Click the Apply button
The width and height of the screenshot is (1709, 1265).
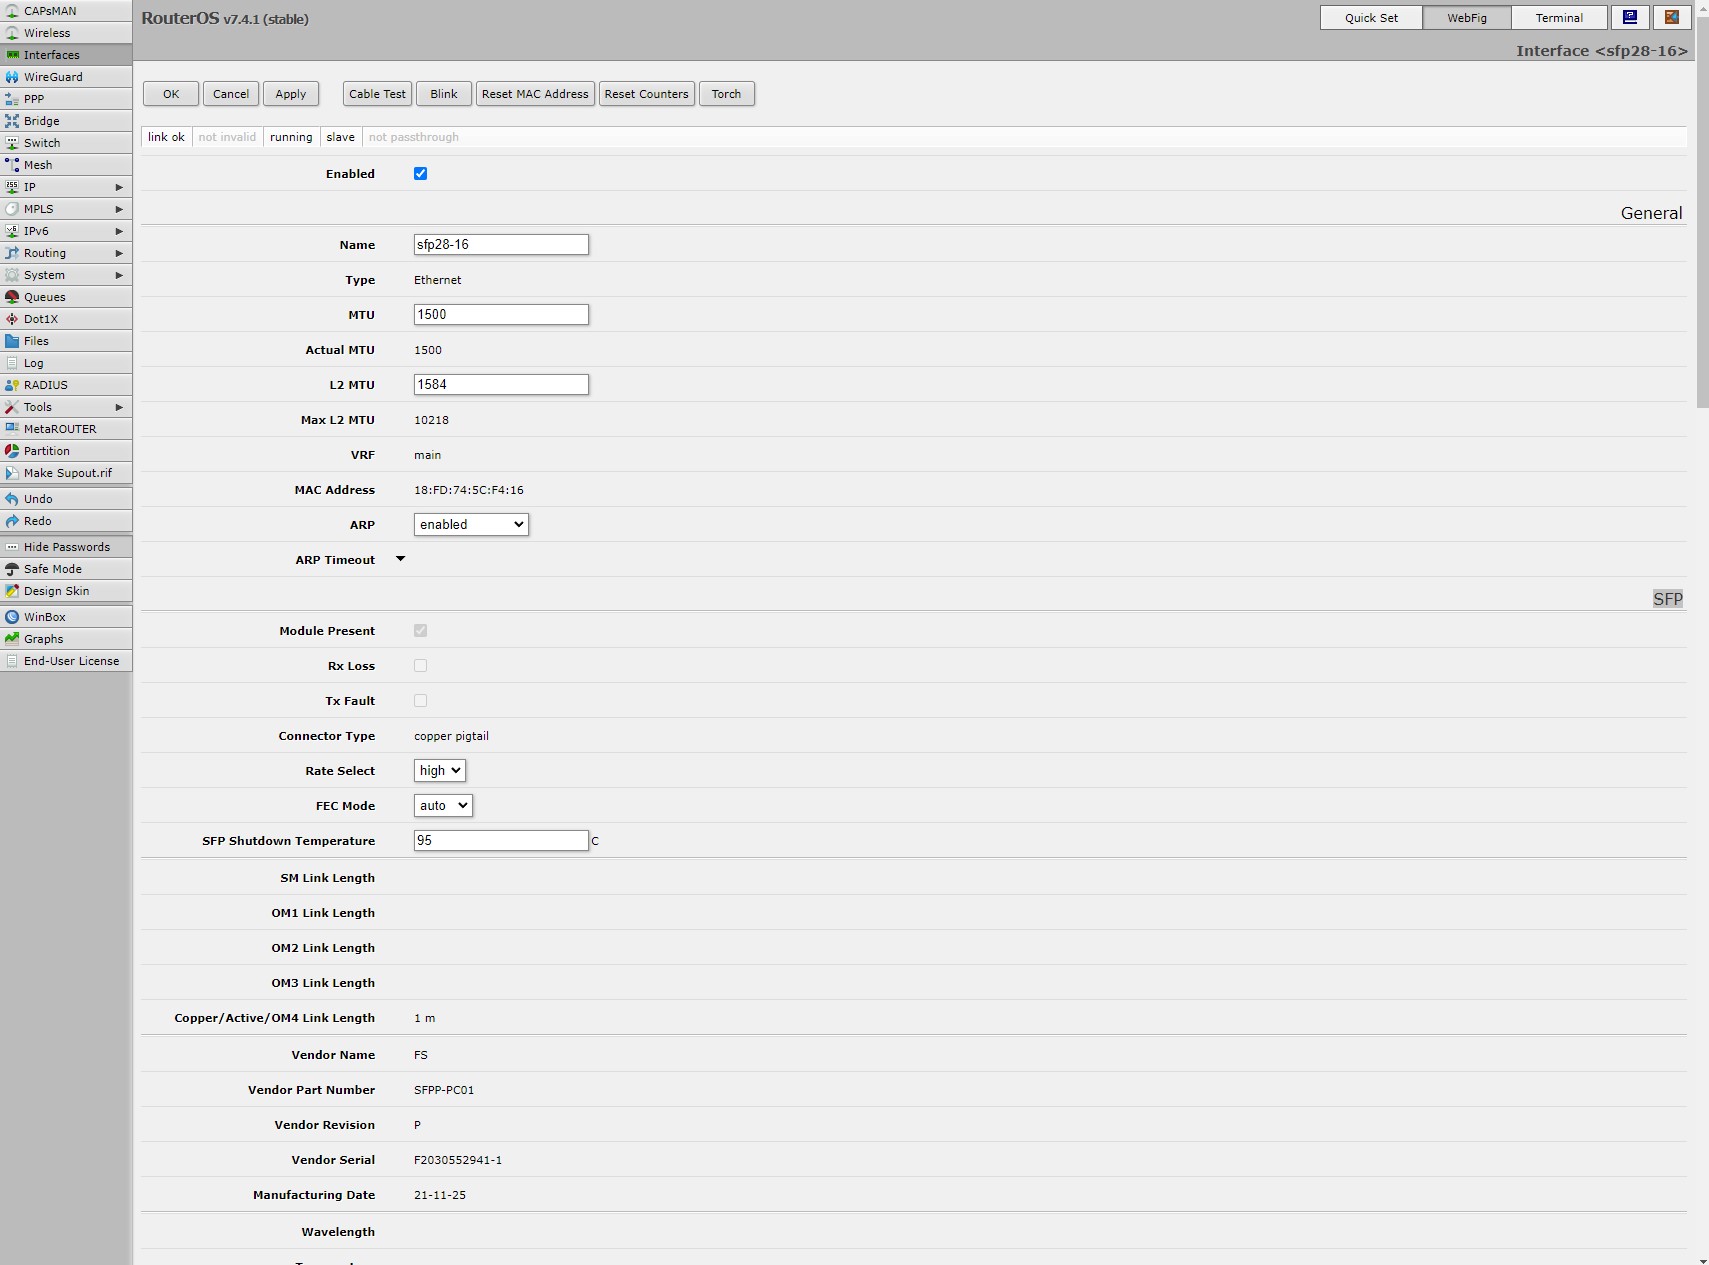click(291, 94)
